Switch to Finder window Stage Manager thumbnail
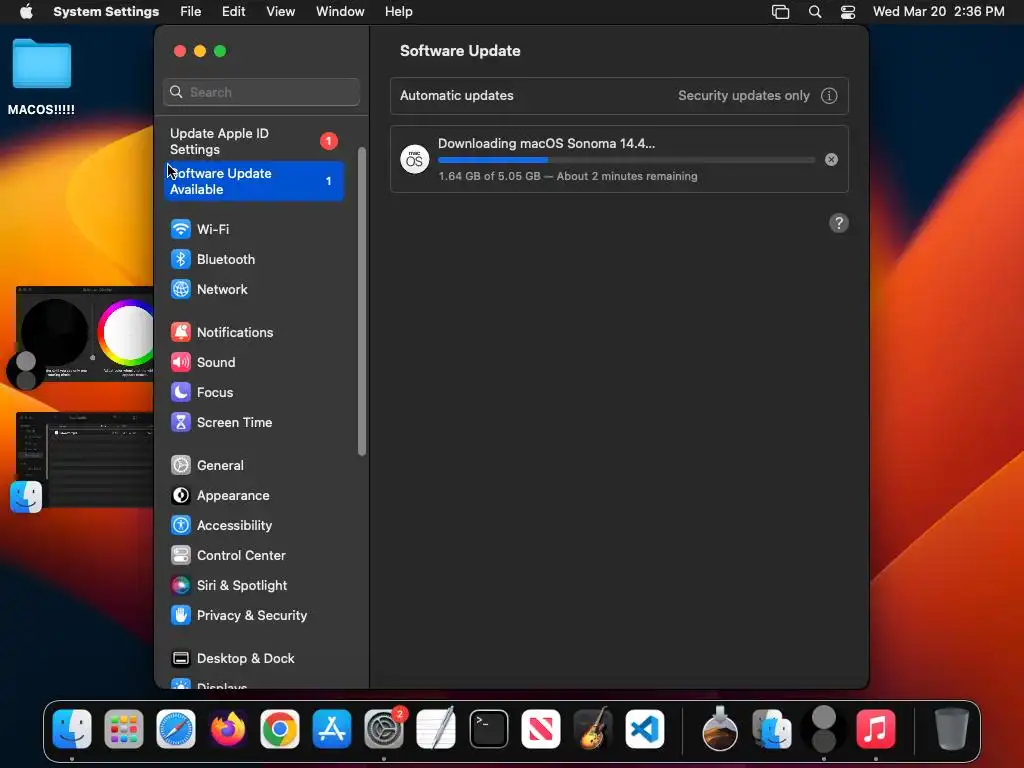The height and width of the screenshot is (768, 1024). [x=85, y=460]
